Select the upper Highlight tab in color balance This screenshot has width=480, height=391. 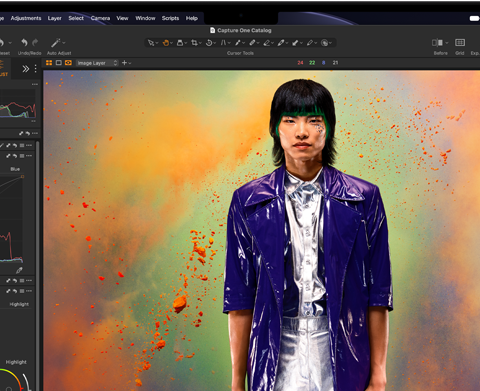point(19,304)
